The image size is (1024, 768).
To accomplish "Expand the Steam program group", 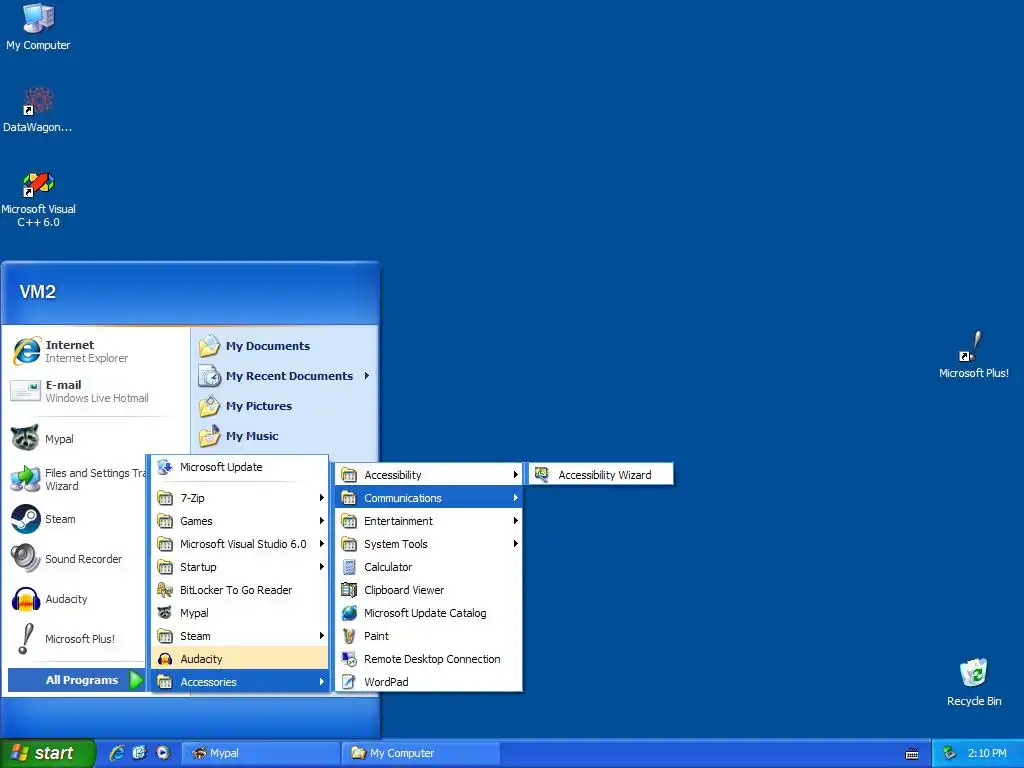I will (240, 636).
